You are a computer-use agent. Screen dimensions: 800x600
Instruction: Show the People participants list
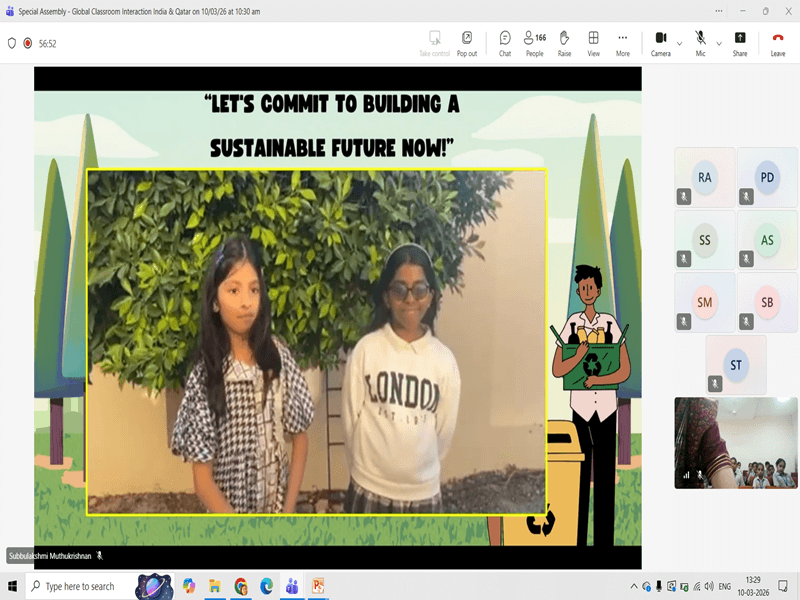point(535,43)
